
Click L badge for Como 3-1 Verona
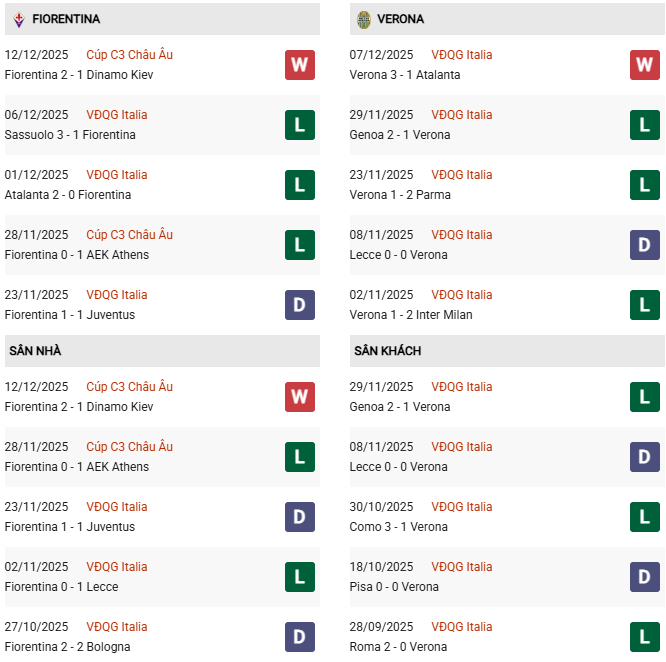point(645,517)
